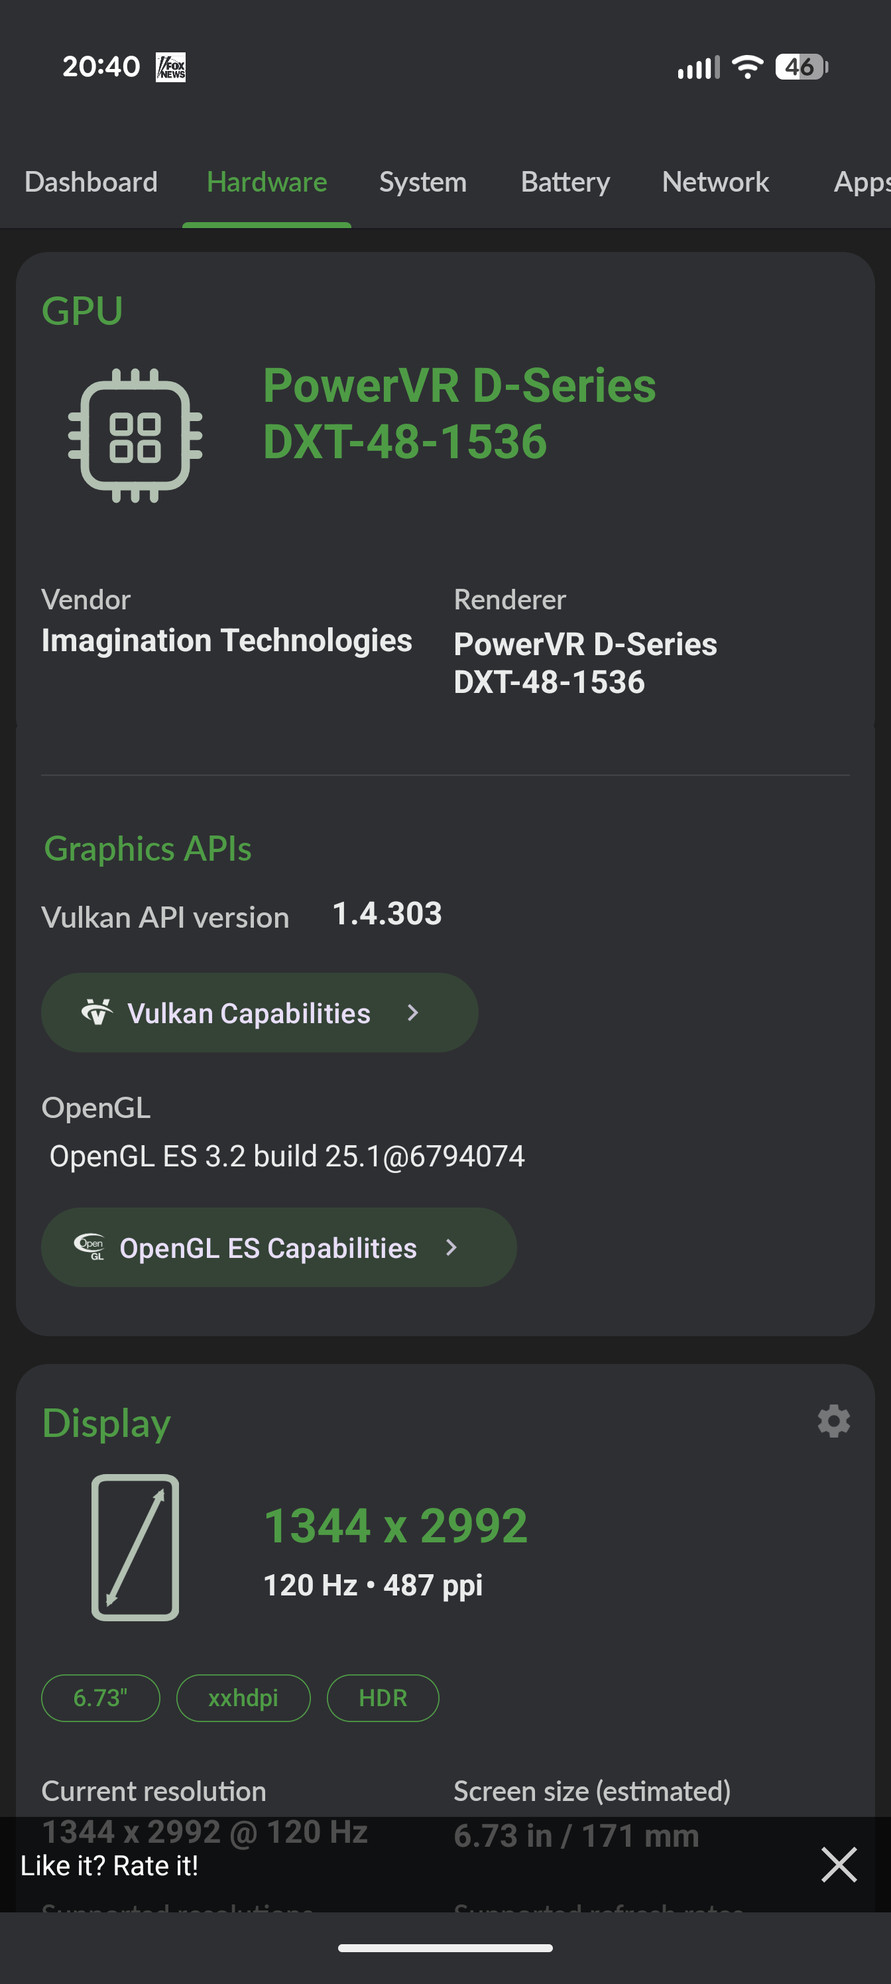Open the Display settings gear

tap(833, 1421)
